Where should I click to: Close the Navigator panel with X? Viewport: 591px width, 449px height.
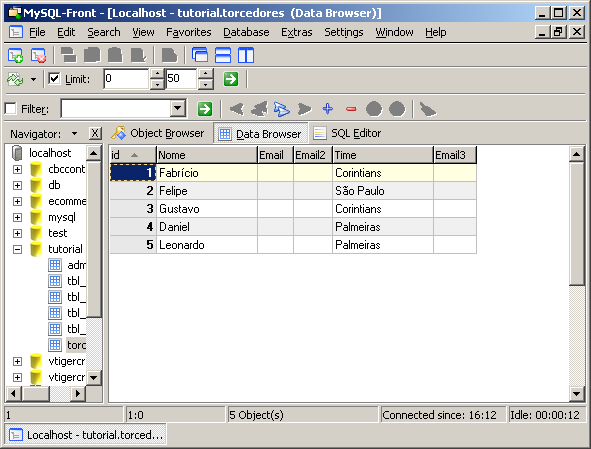point(95,133)
